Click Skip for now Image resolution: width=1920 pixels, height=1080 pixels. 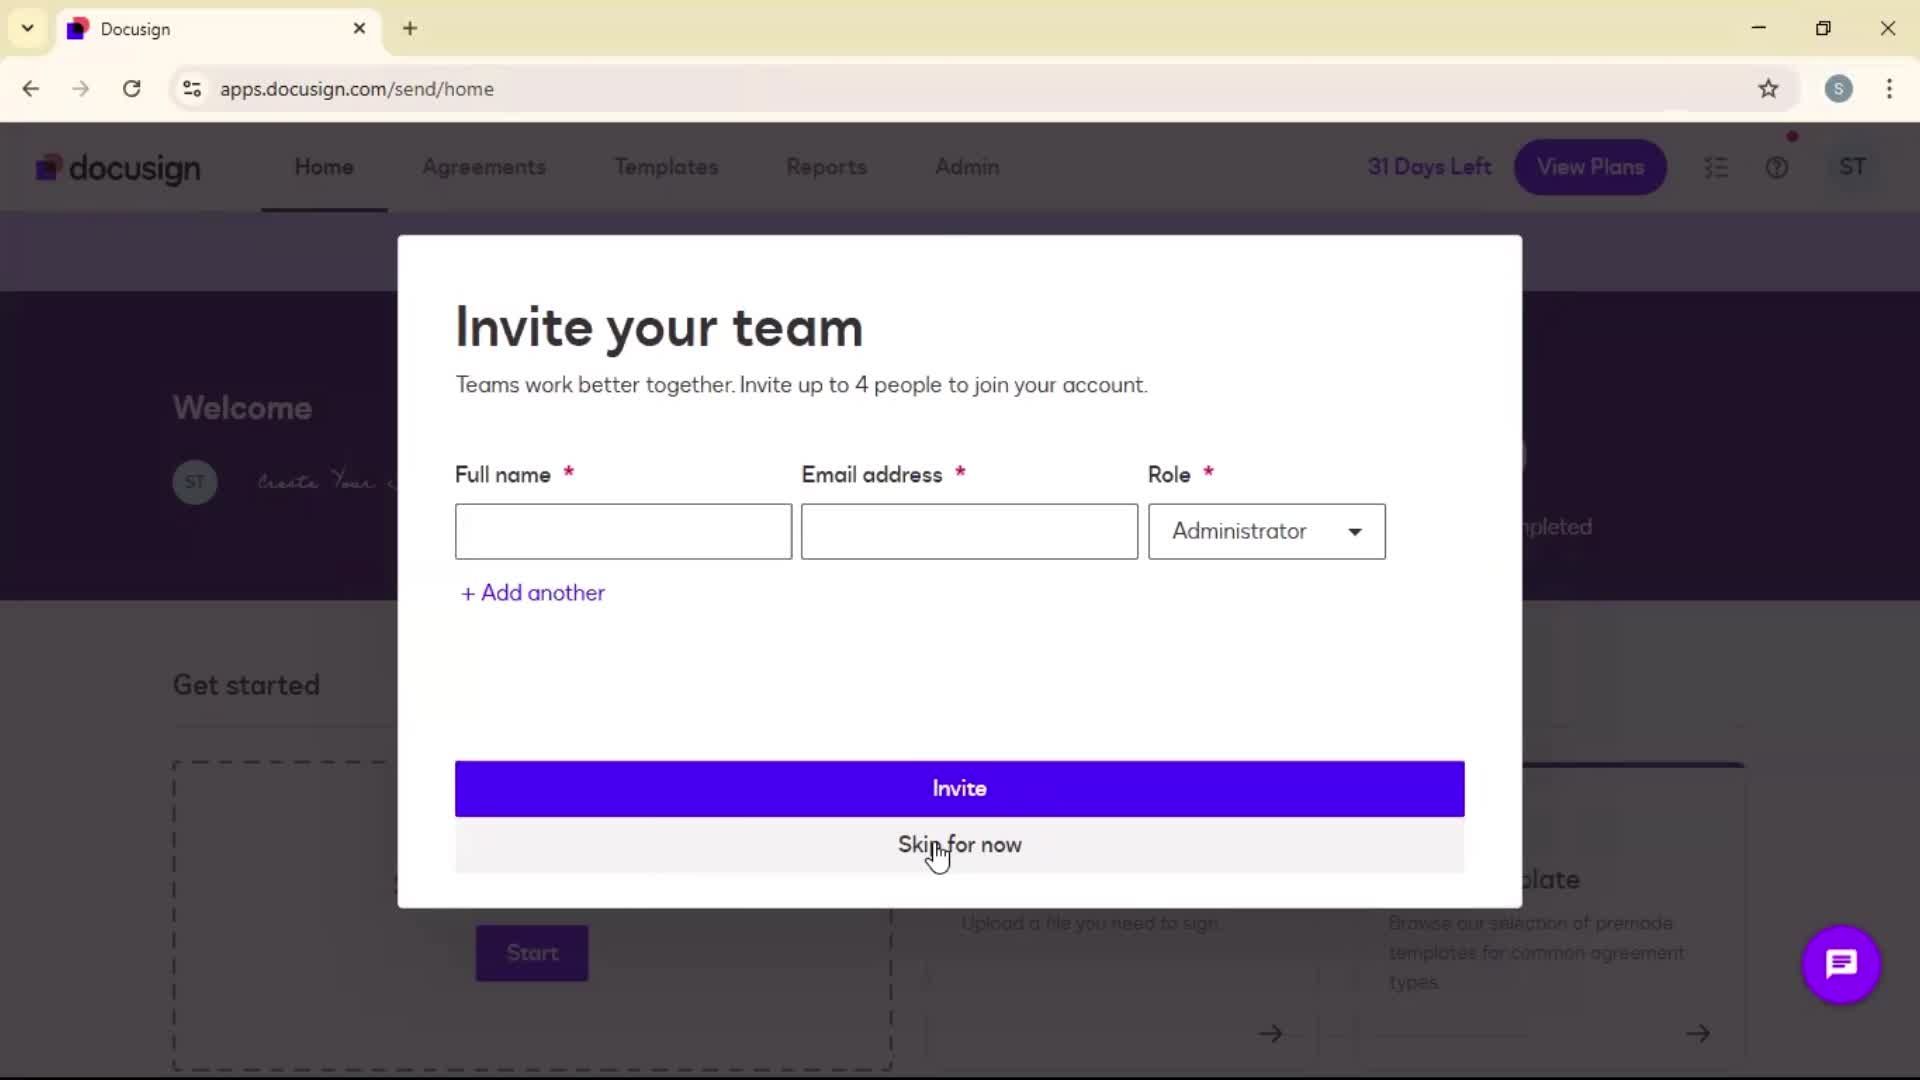959,845
